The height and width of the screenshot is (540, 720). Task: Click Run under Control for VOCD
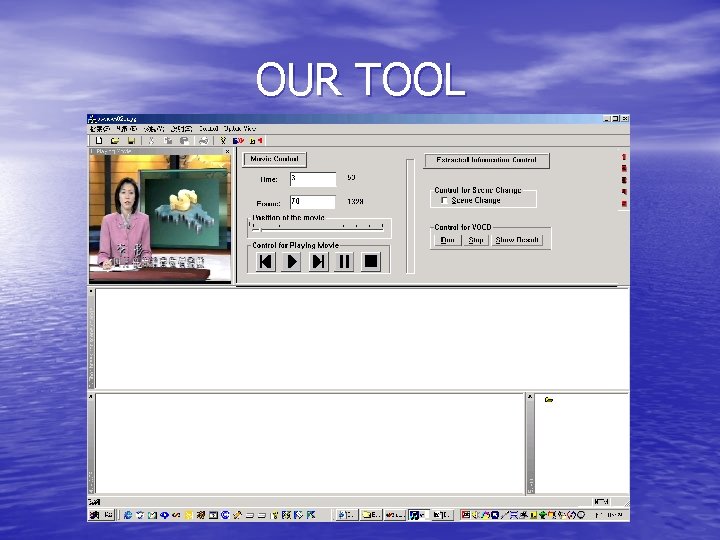click(x=447, y=240)
